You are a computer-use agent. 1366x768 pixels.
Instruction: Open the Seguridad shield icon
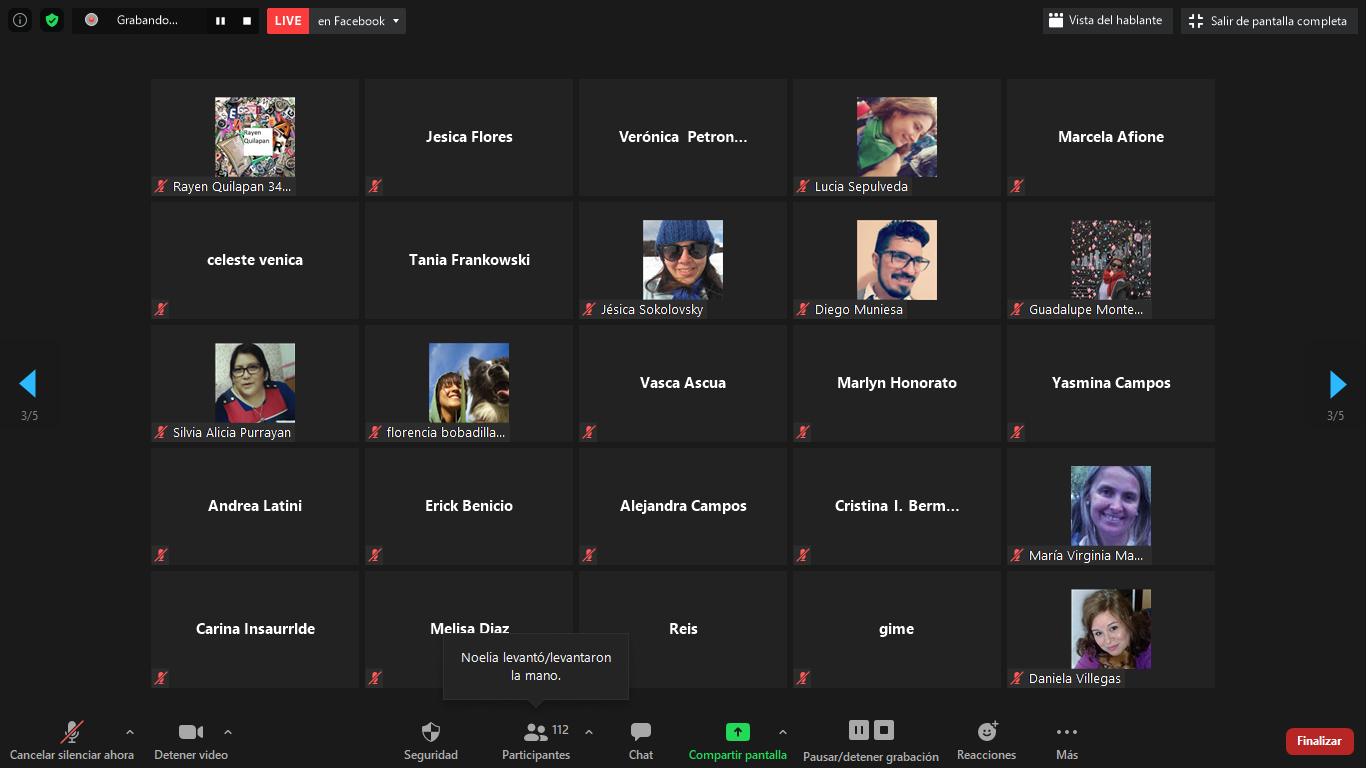click(x=431, y=732)
